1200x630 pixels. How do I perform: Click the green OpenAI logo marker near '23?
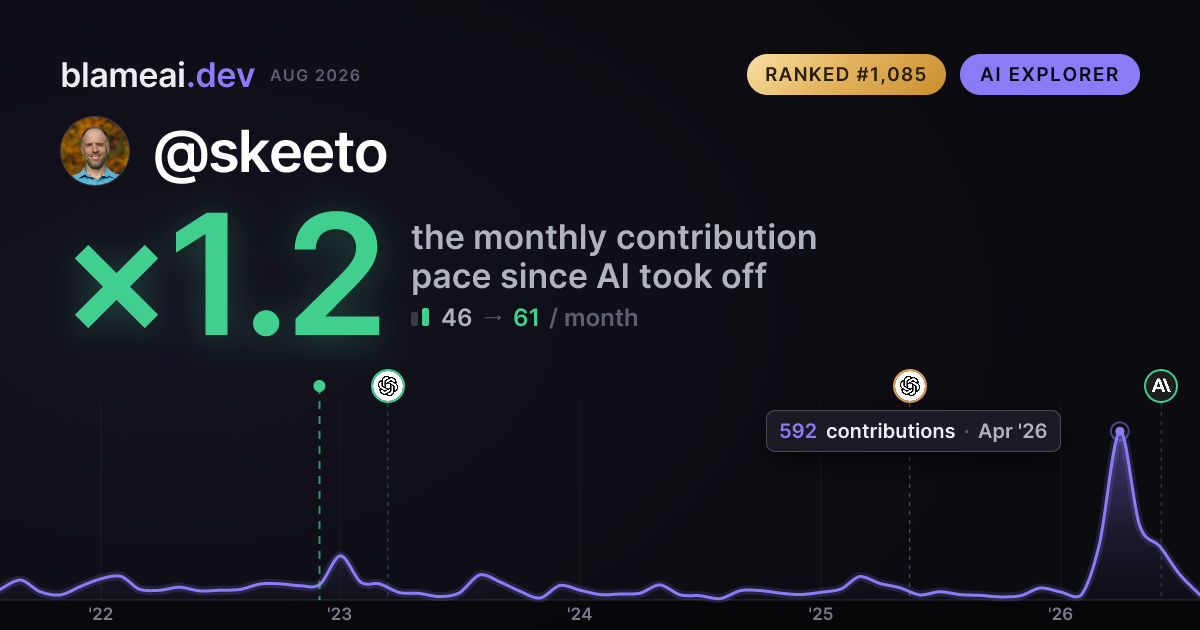(x=388, y=386)
